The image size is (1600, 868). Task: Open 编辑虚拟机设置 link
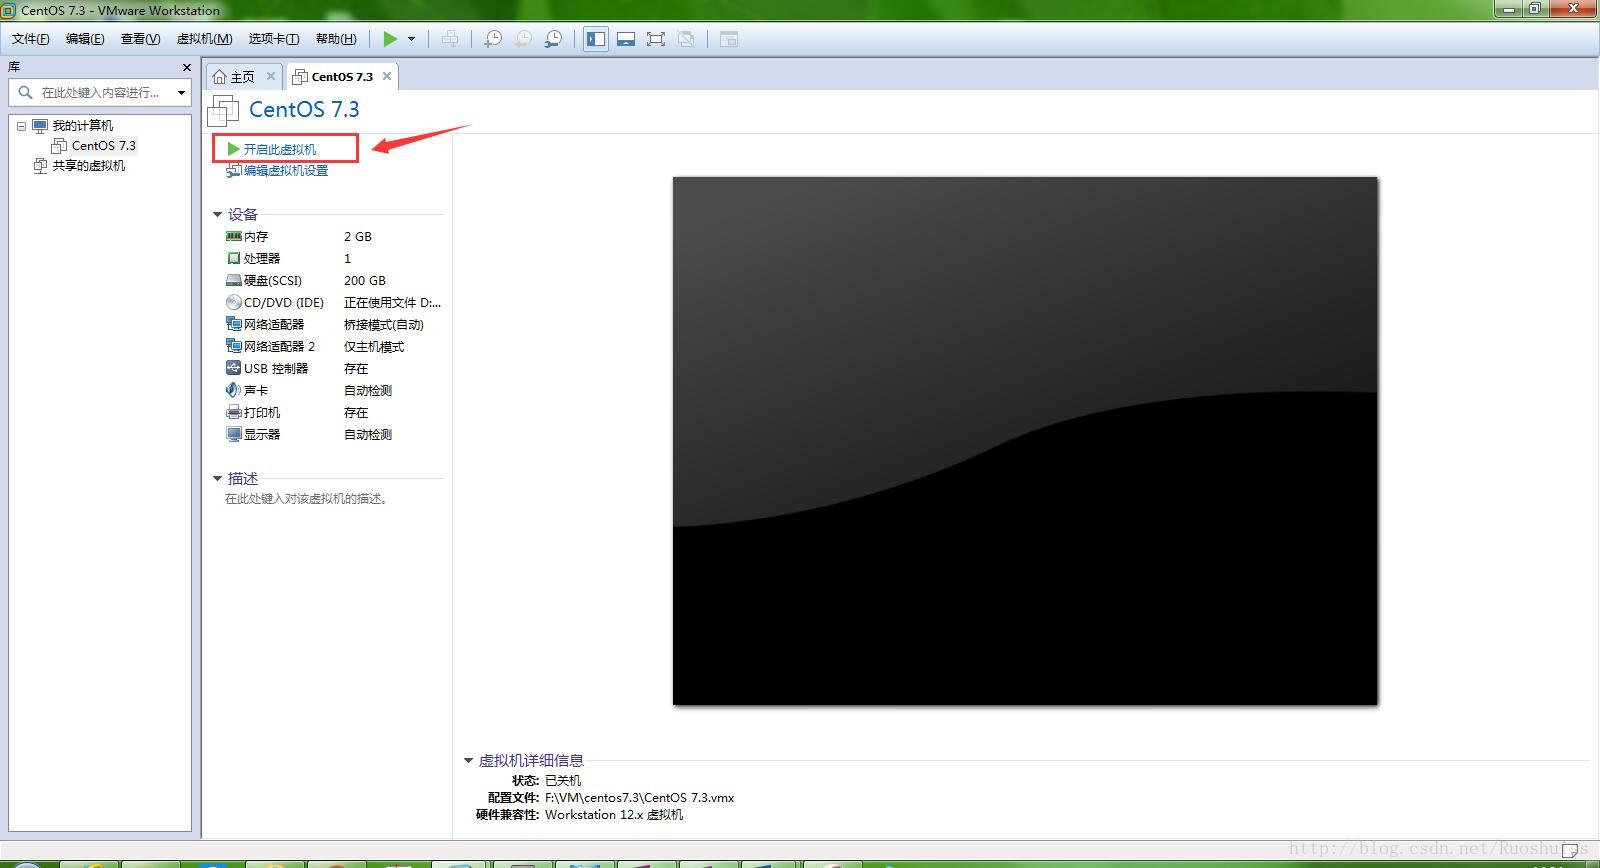point(286,171)
